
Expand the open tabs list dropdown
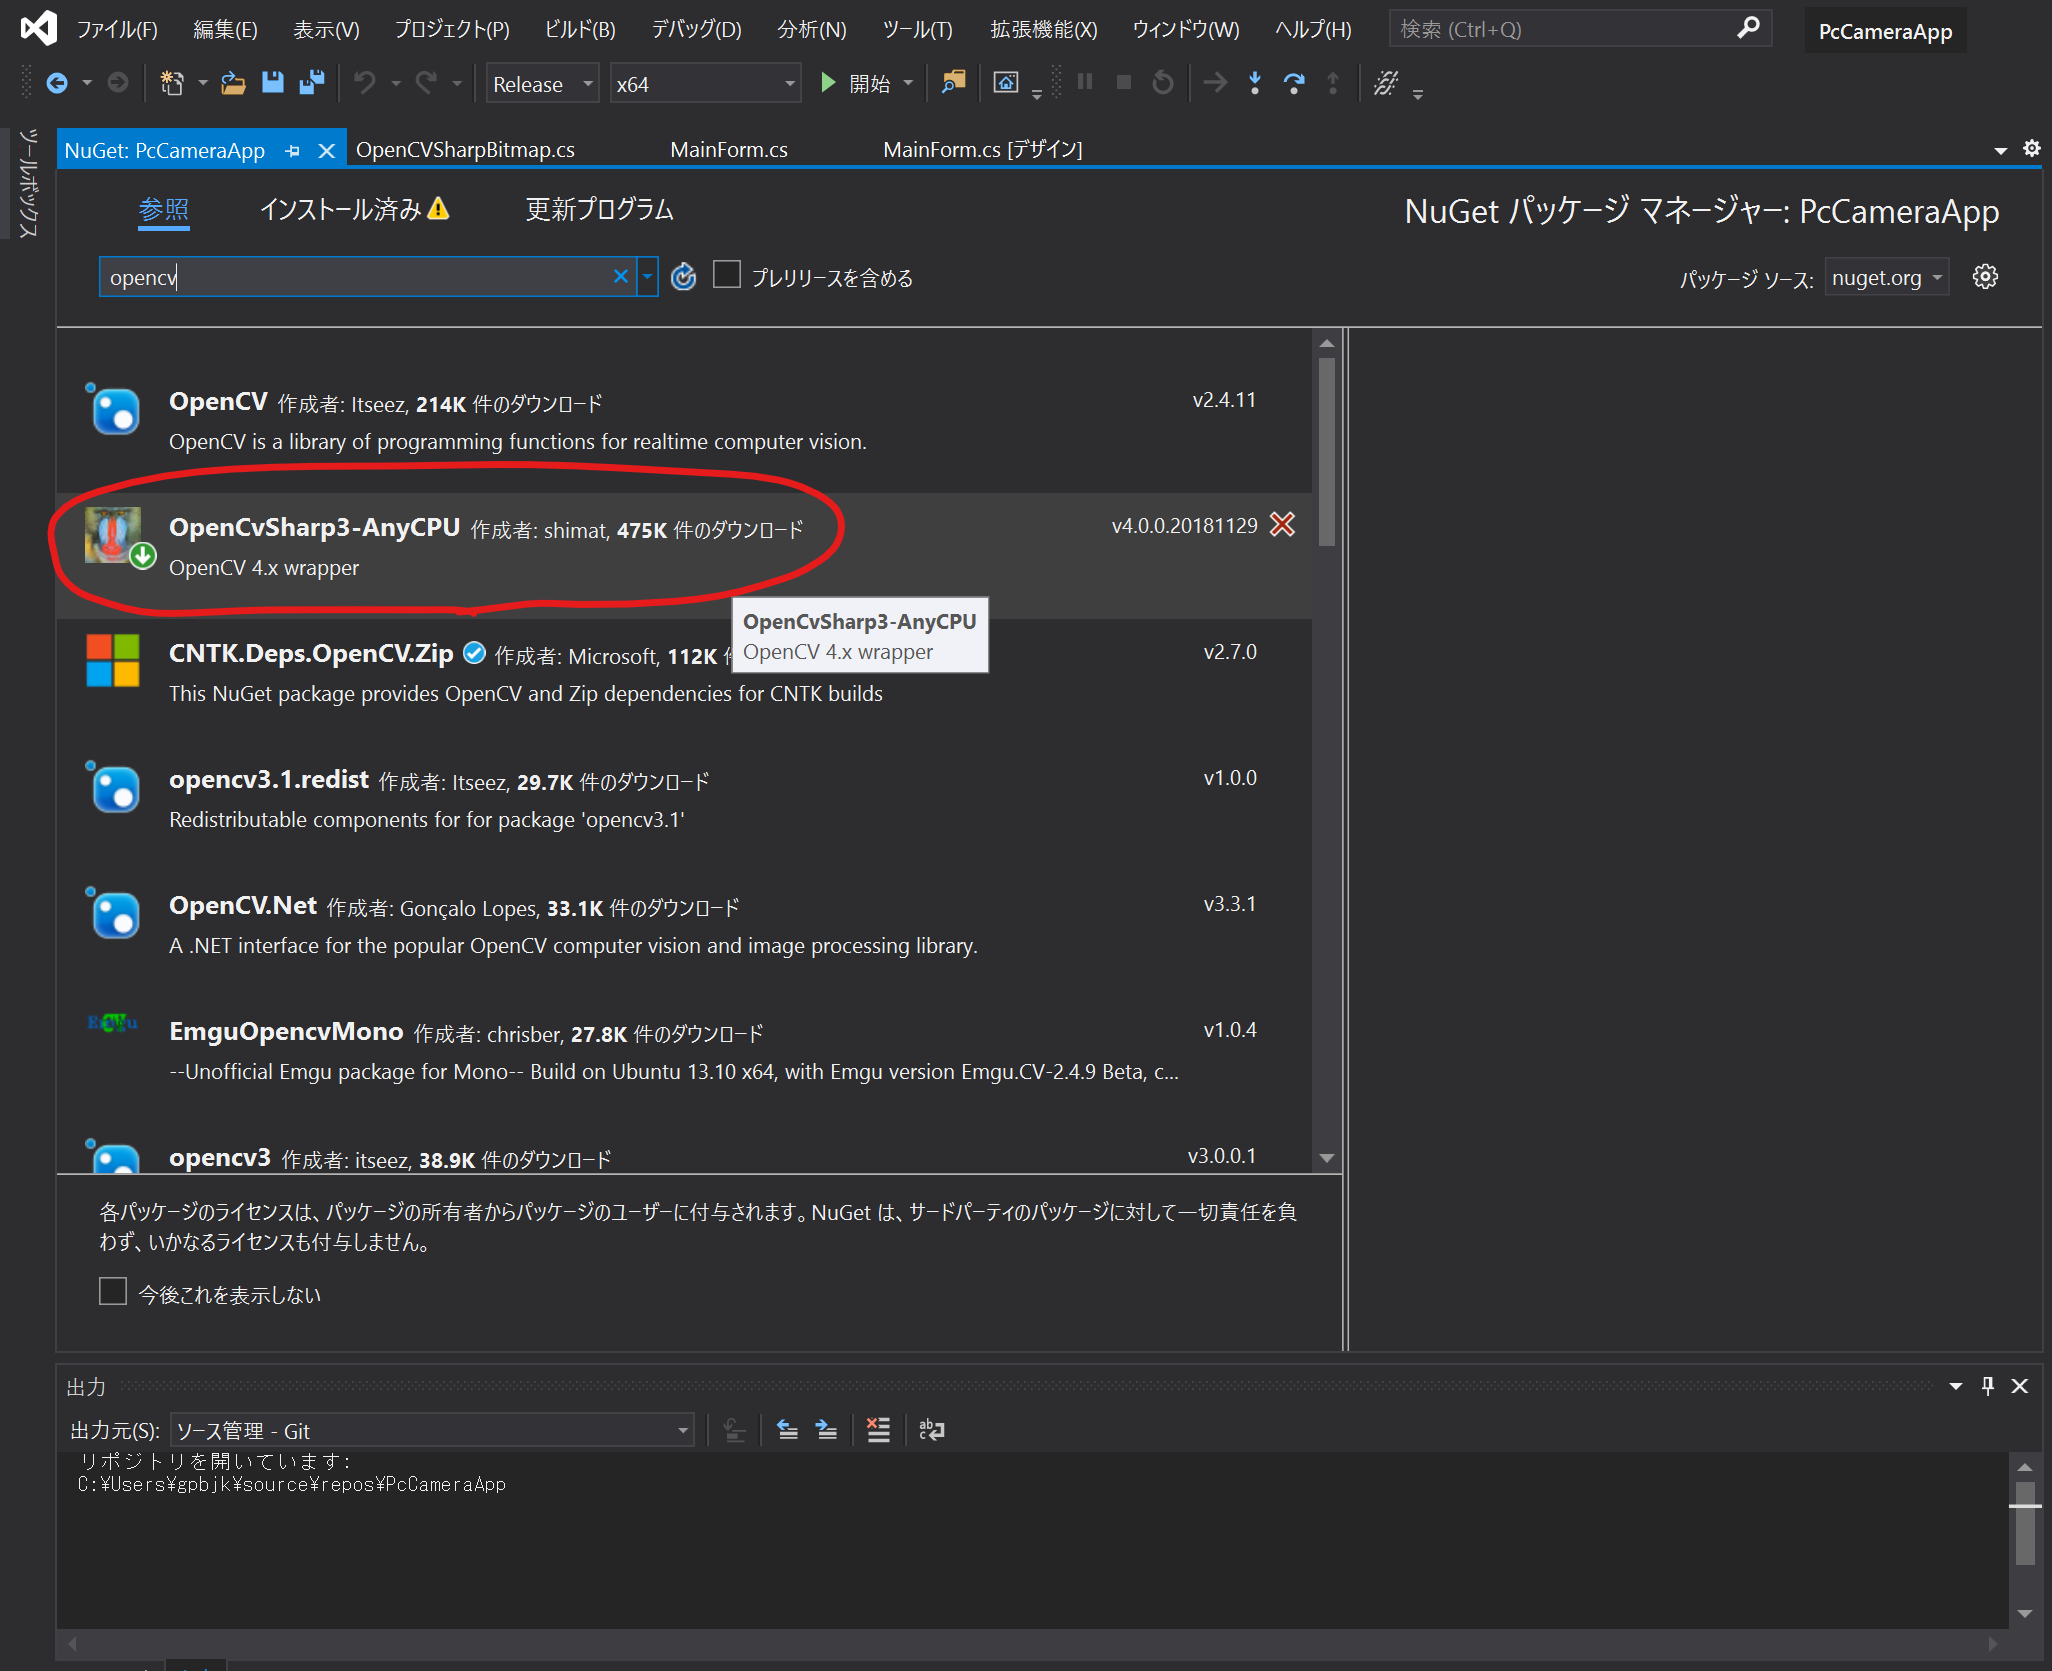pos(2001,151)
